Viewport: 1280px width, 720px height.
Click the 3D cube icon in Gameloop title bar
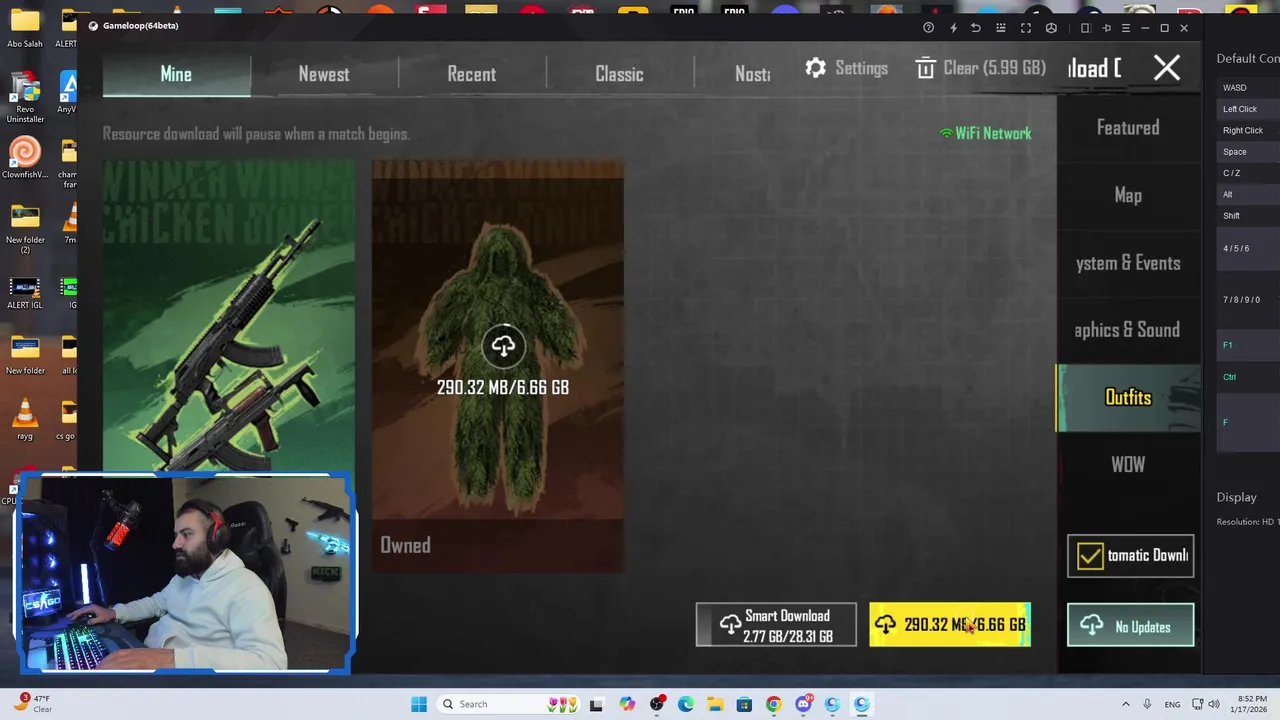[1051, 28]
